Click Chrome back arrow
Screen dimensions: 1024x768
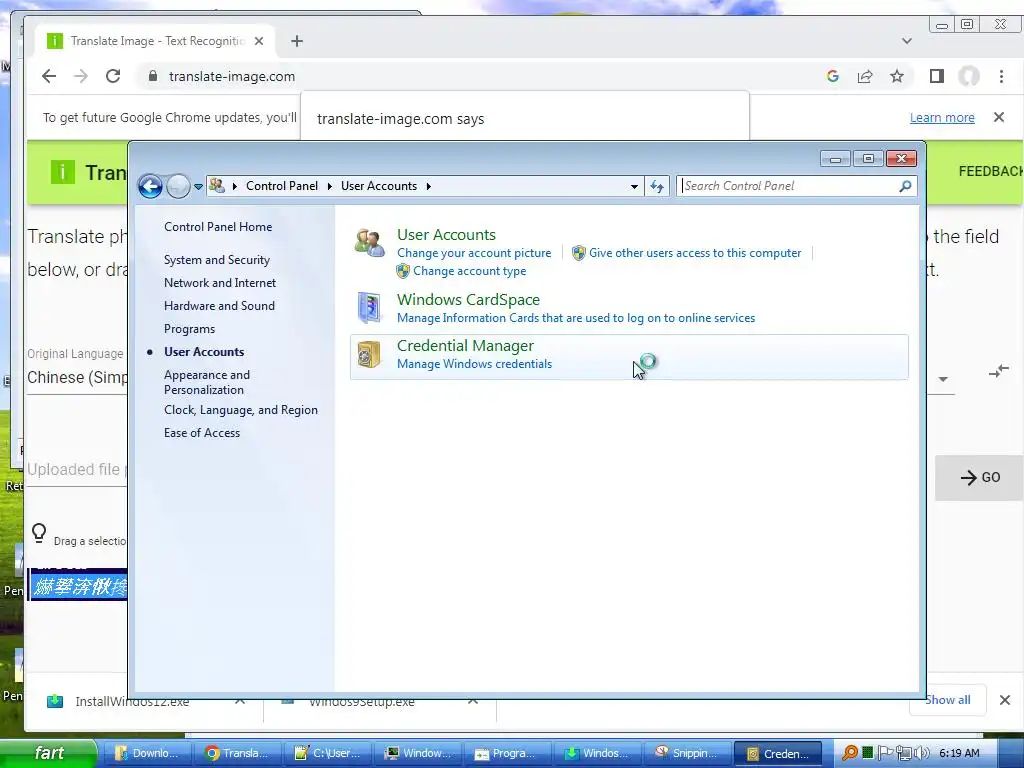pos(49,76)
